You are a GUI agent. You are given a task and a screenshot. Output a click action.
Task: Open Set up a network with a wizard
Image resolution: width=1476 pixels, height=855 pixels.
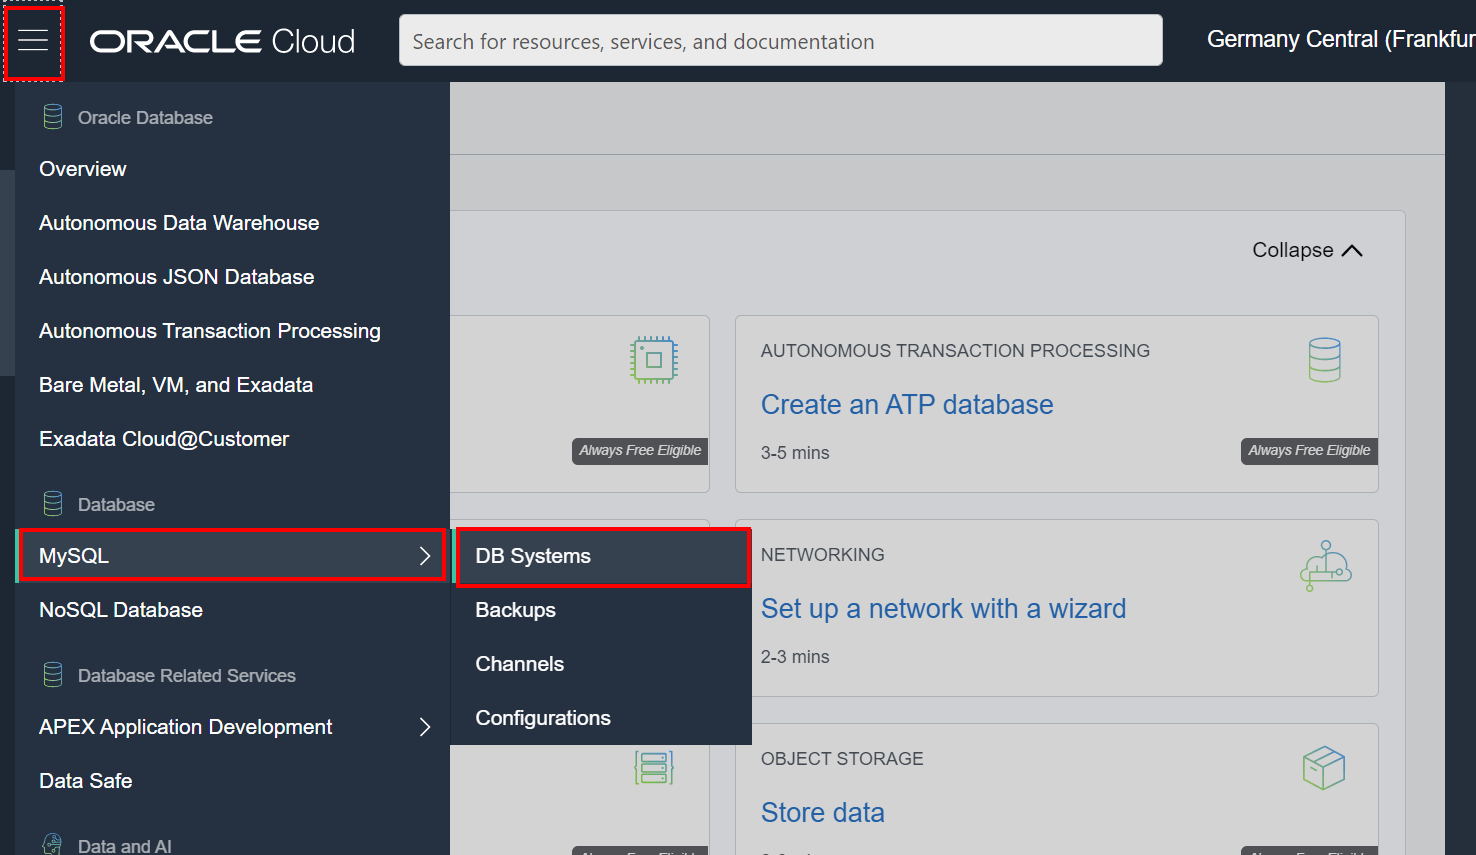point(943,608)
